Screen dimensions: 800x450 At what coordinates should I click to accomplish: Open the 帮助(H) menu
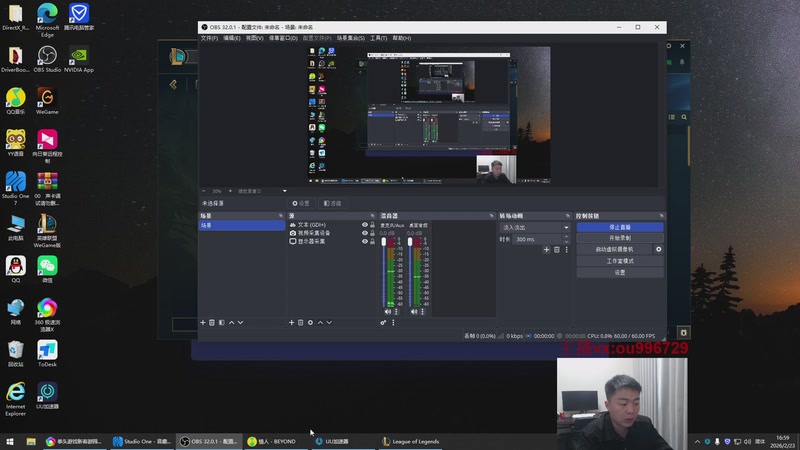(402, 38)
